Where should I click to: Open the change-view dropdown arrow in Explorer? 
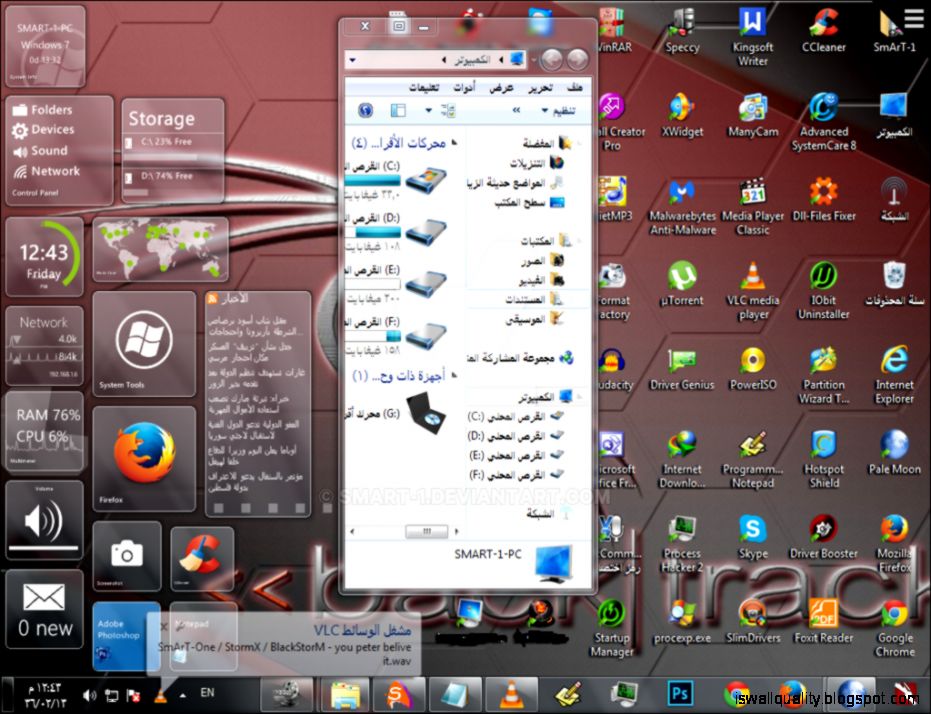[x=428, y=110]
